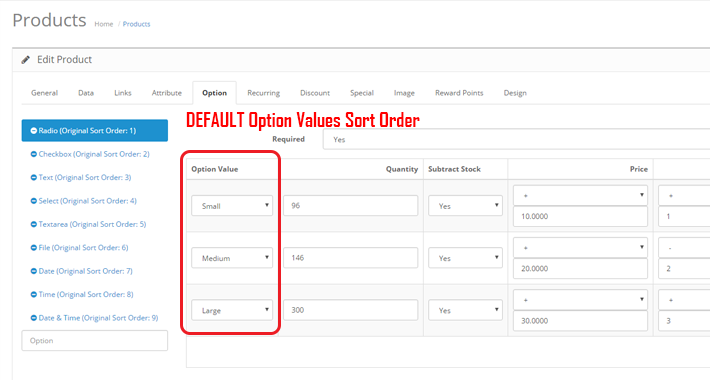The width and height of the screenshot is (710, 380).
Task: Select the Option tab
Action: [215, 93]
